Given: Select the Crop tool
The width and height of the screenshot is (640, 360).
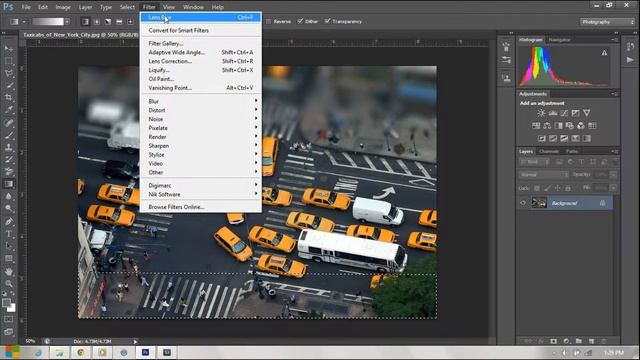Looking at the screenshot, I should click(9, 97).
